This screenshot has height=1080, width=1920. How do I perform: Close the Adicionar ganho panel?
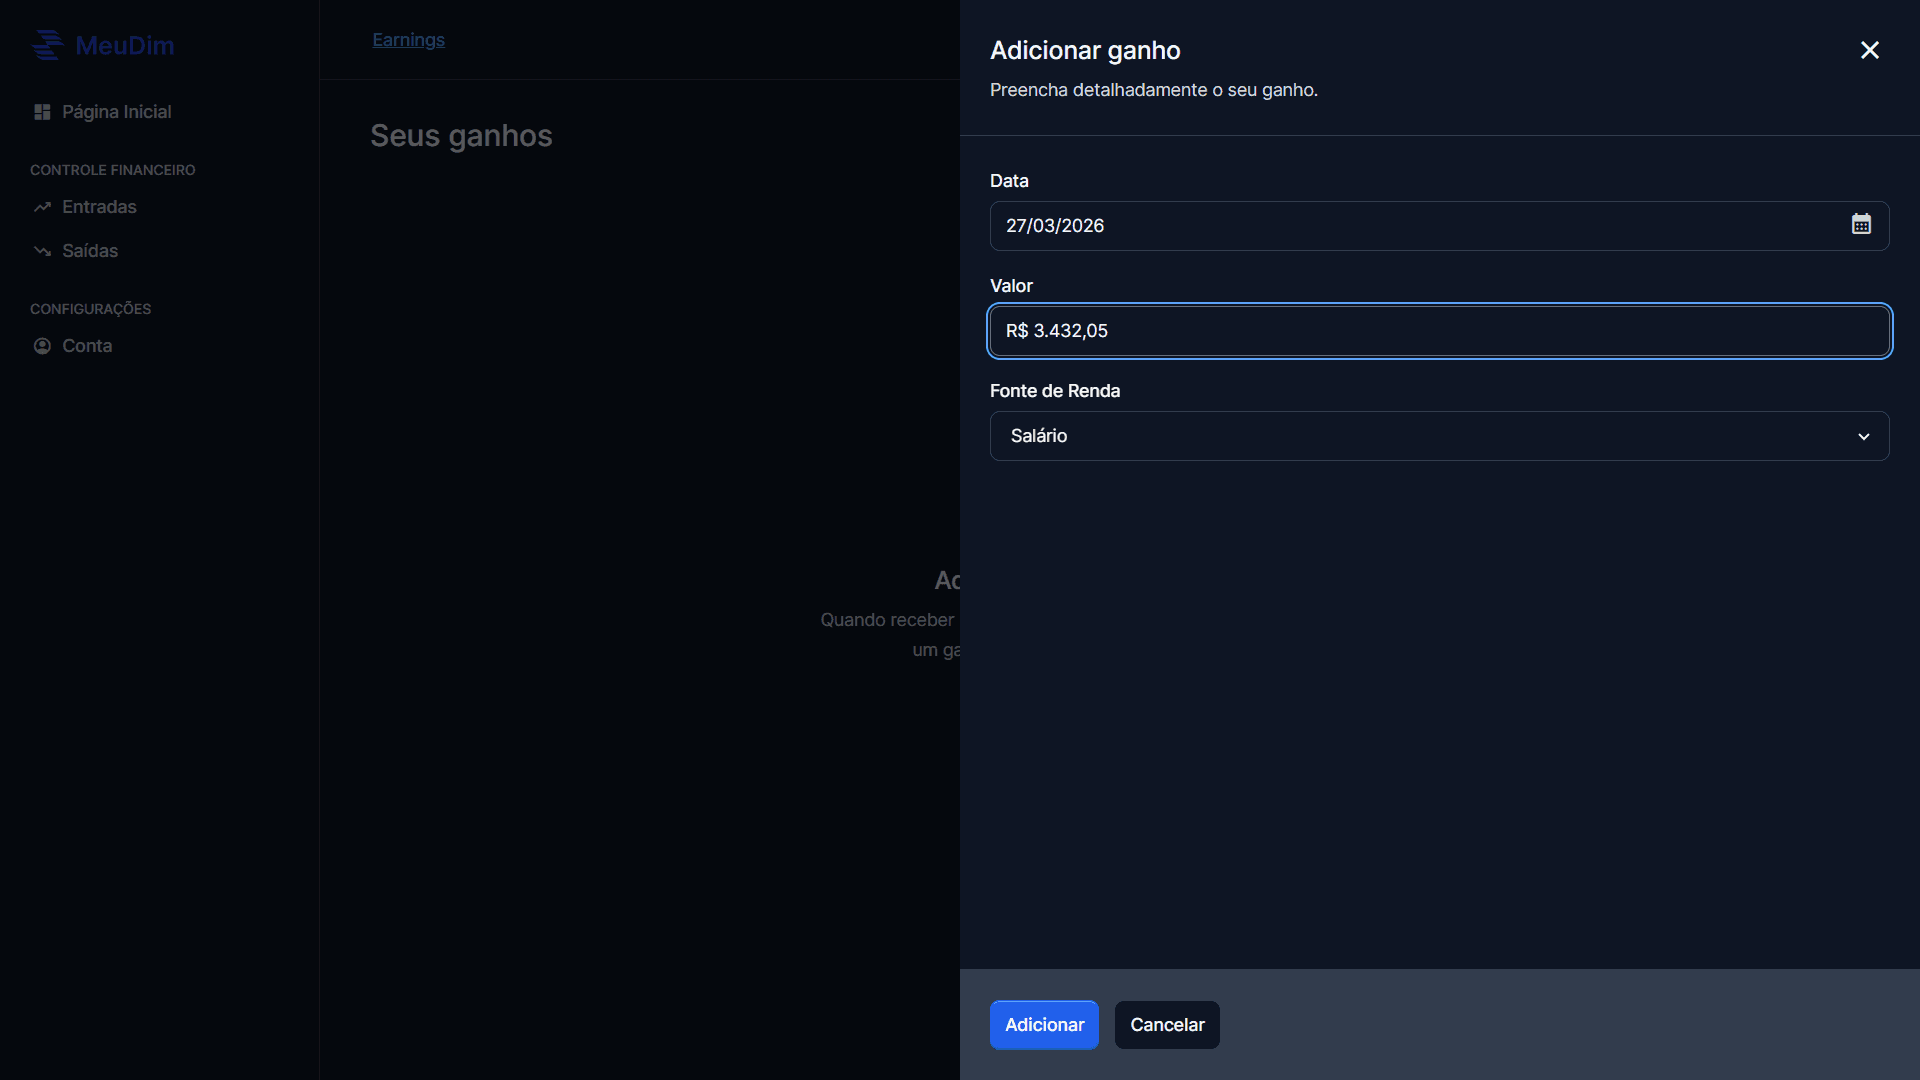[1869, 50]
